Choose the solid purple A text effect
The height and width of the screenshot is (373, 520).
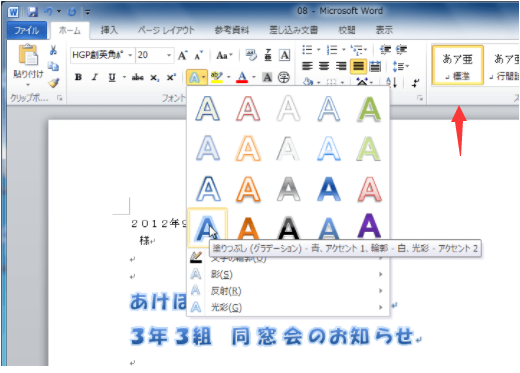pyautogui.click(x=369, y=227)
